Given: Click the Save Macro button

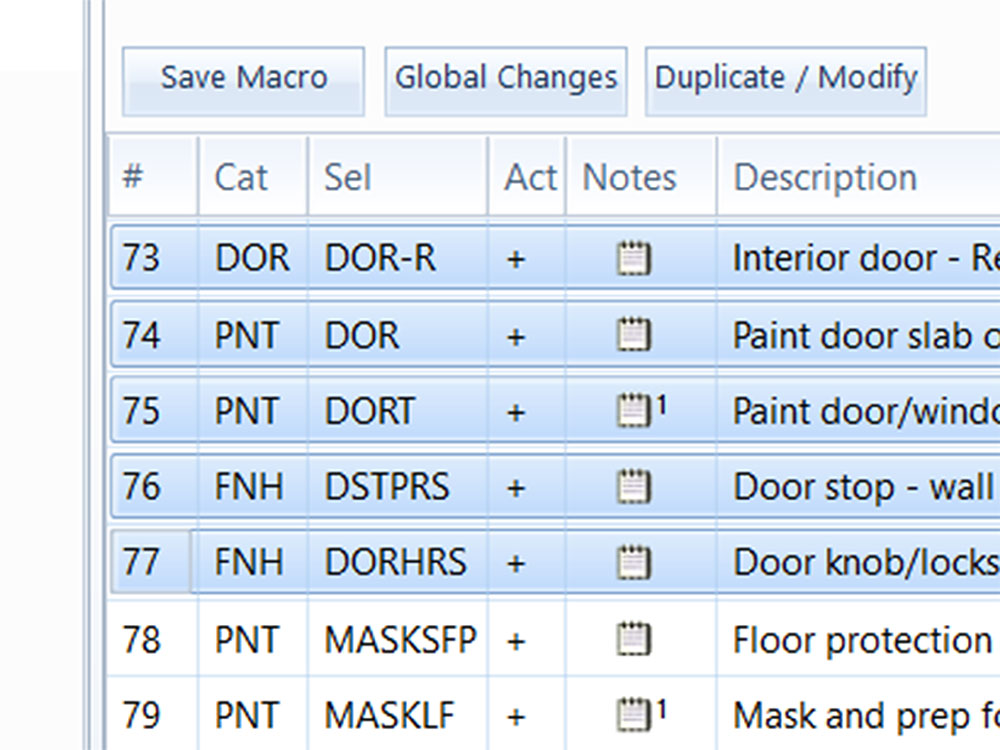Looking at the screenshot, I should click(243, 79).
